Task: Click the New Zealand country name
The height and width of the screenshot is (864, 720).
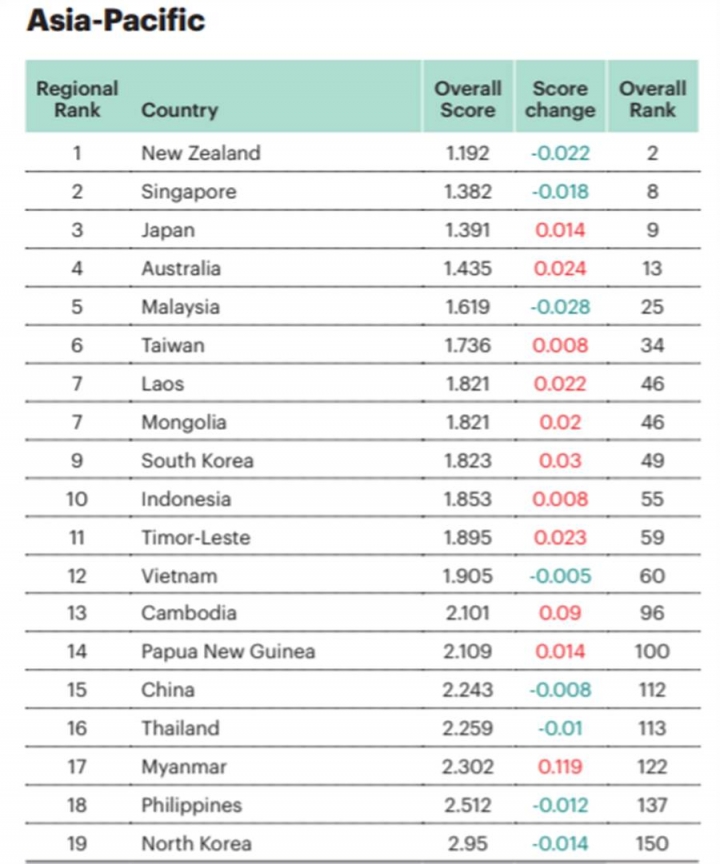Action: click(x=201, y=153)
